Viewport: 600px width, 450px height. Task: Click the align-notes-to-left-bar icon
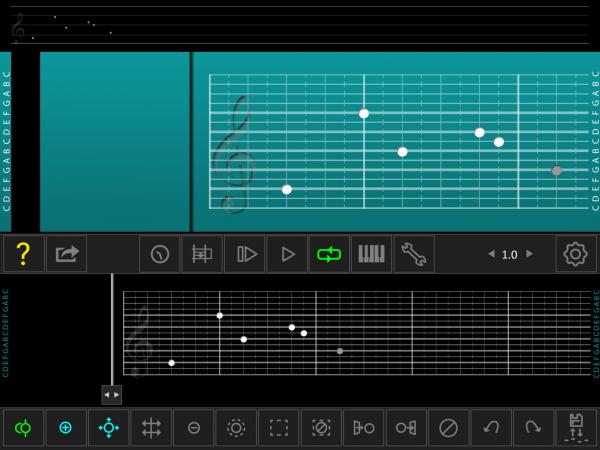pyautogui.click(x=364, y=427)
